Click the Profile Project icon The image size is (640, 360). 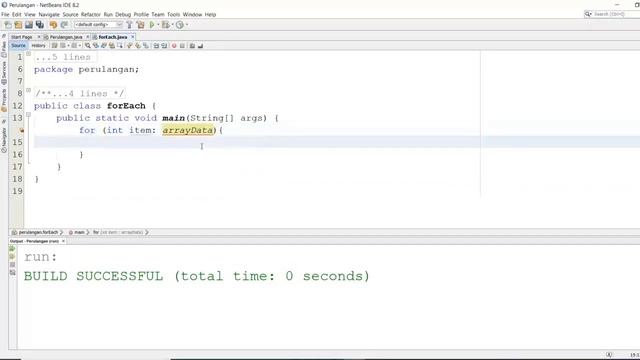point(180,25)
